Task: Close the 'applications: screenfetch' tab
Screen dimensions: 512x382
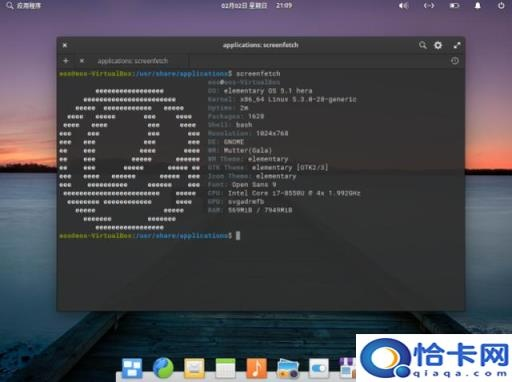Action: pos(82,61)
